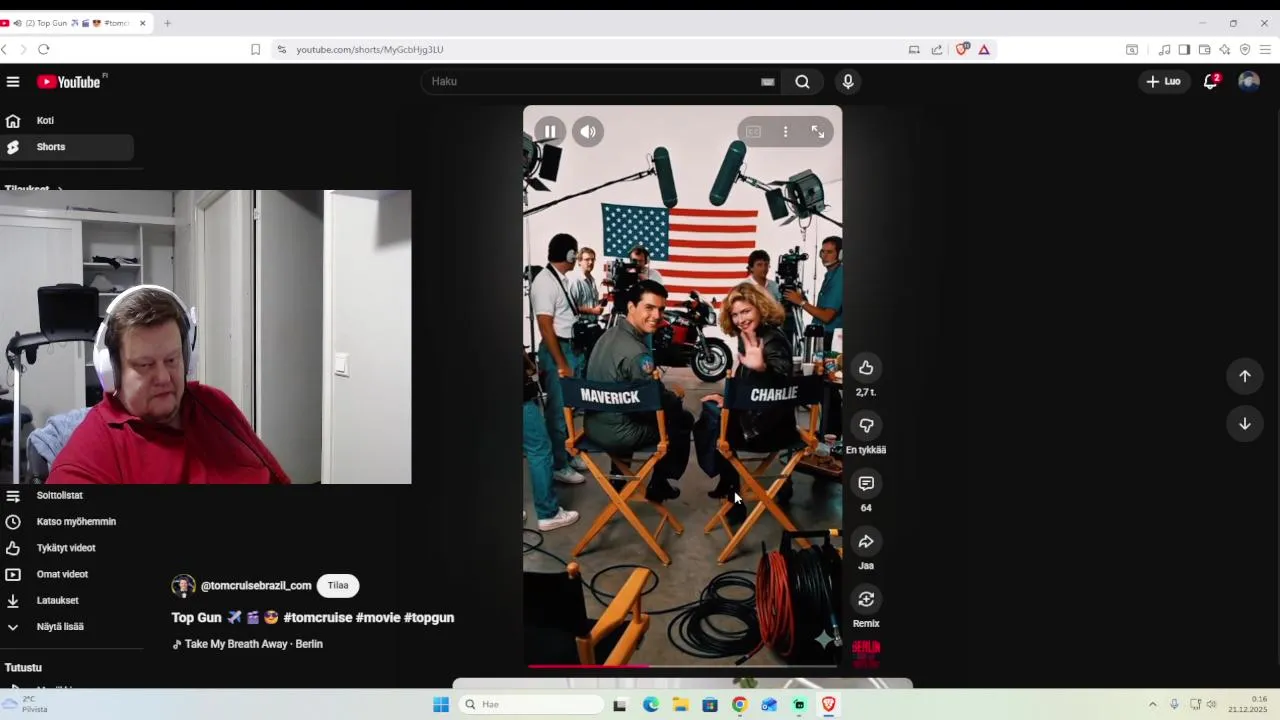
Task: Click the share page icon in address bar
Action: pos(937,49)
